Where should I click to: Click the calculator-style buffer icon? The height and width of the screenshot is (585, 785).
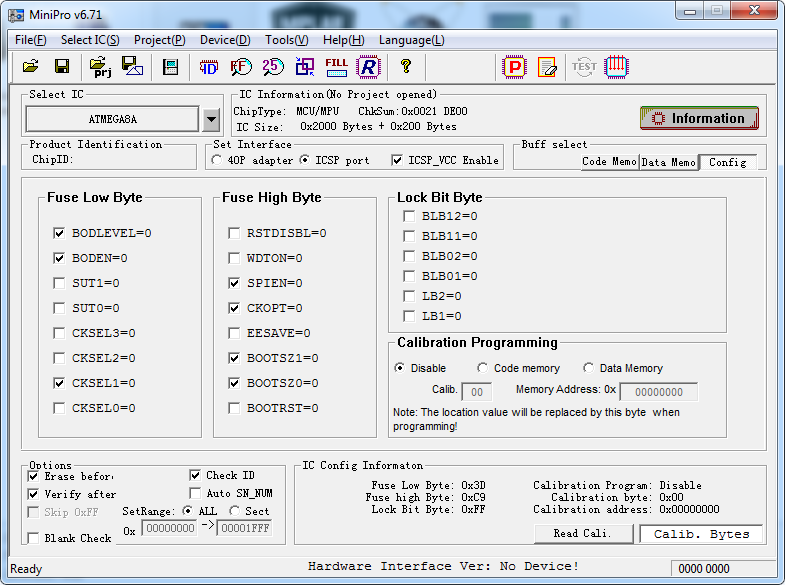170,67
